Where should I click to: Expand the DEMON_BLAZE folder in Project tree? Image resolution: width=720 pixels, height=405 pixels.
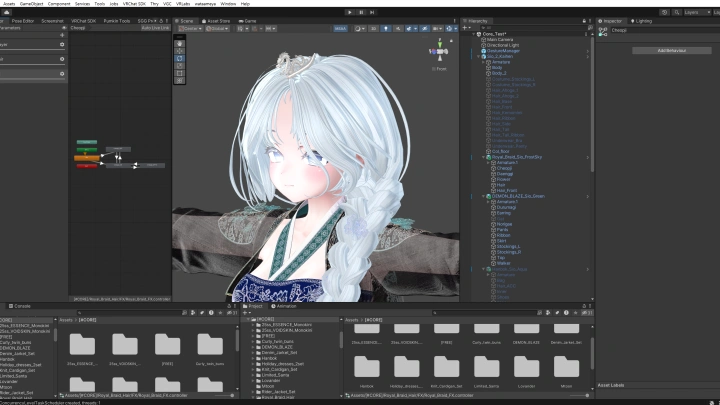253,347
